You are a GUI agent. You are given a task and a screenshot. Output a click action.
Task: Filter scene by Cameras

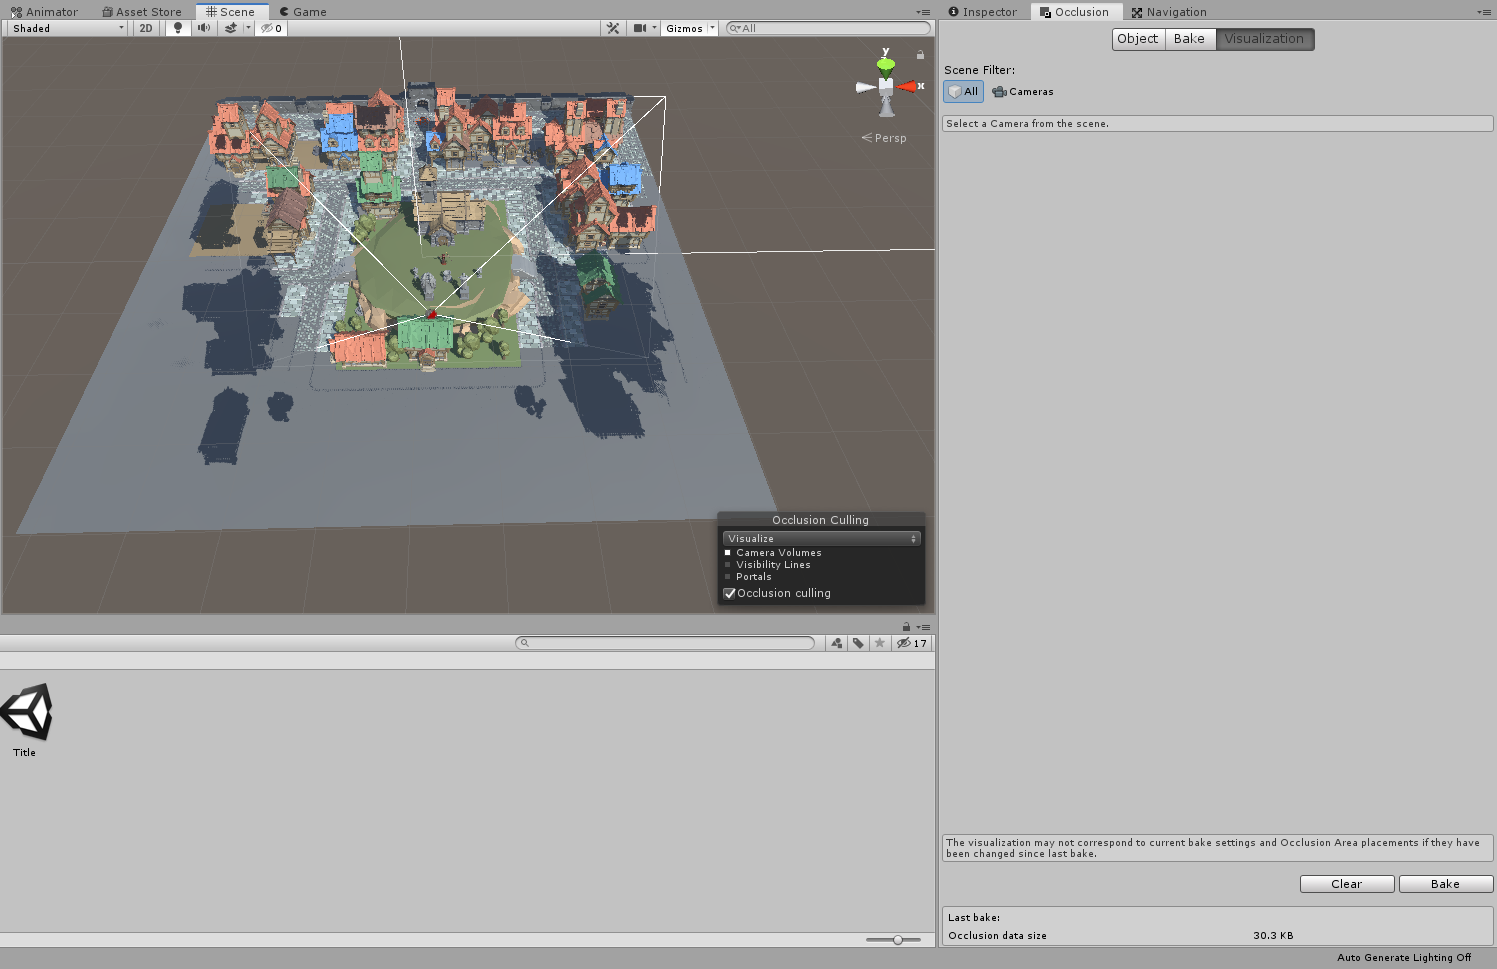tap(1023, 91)
